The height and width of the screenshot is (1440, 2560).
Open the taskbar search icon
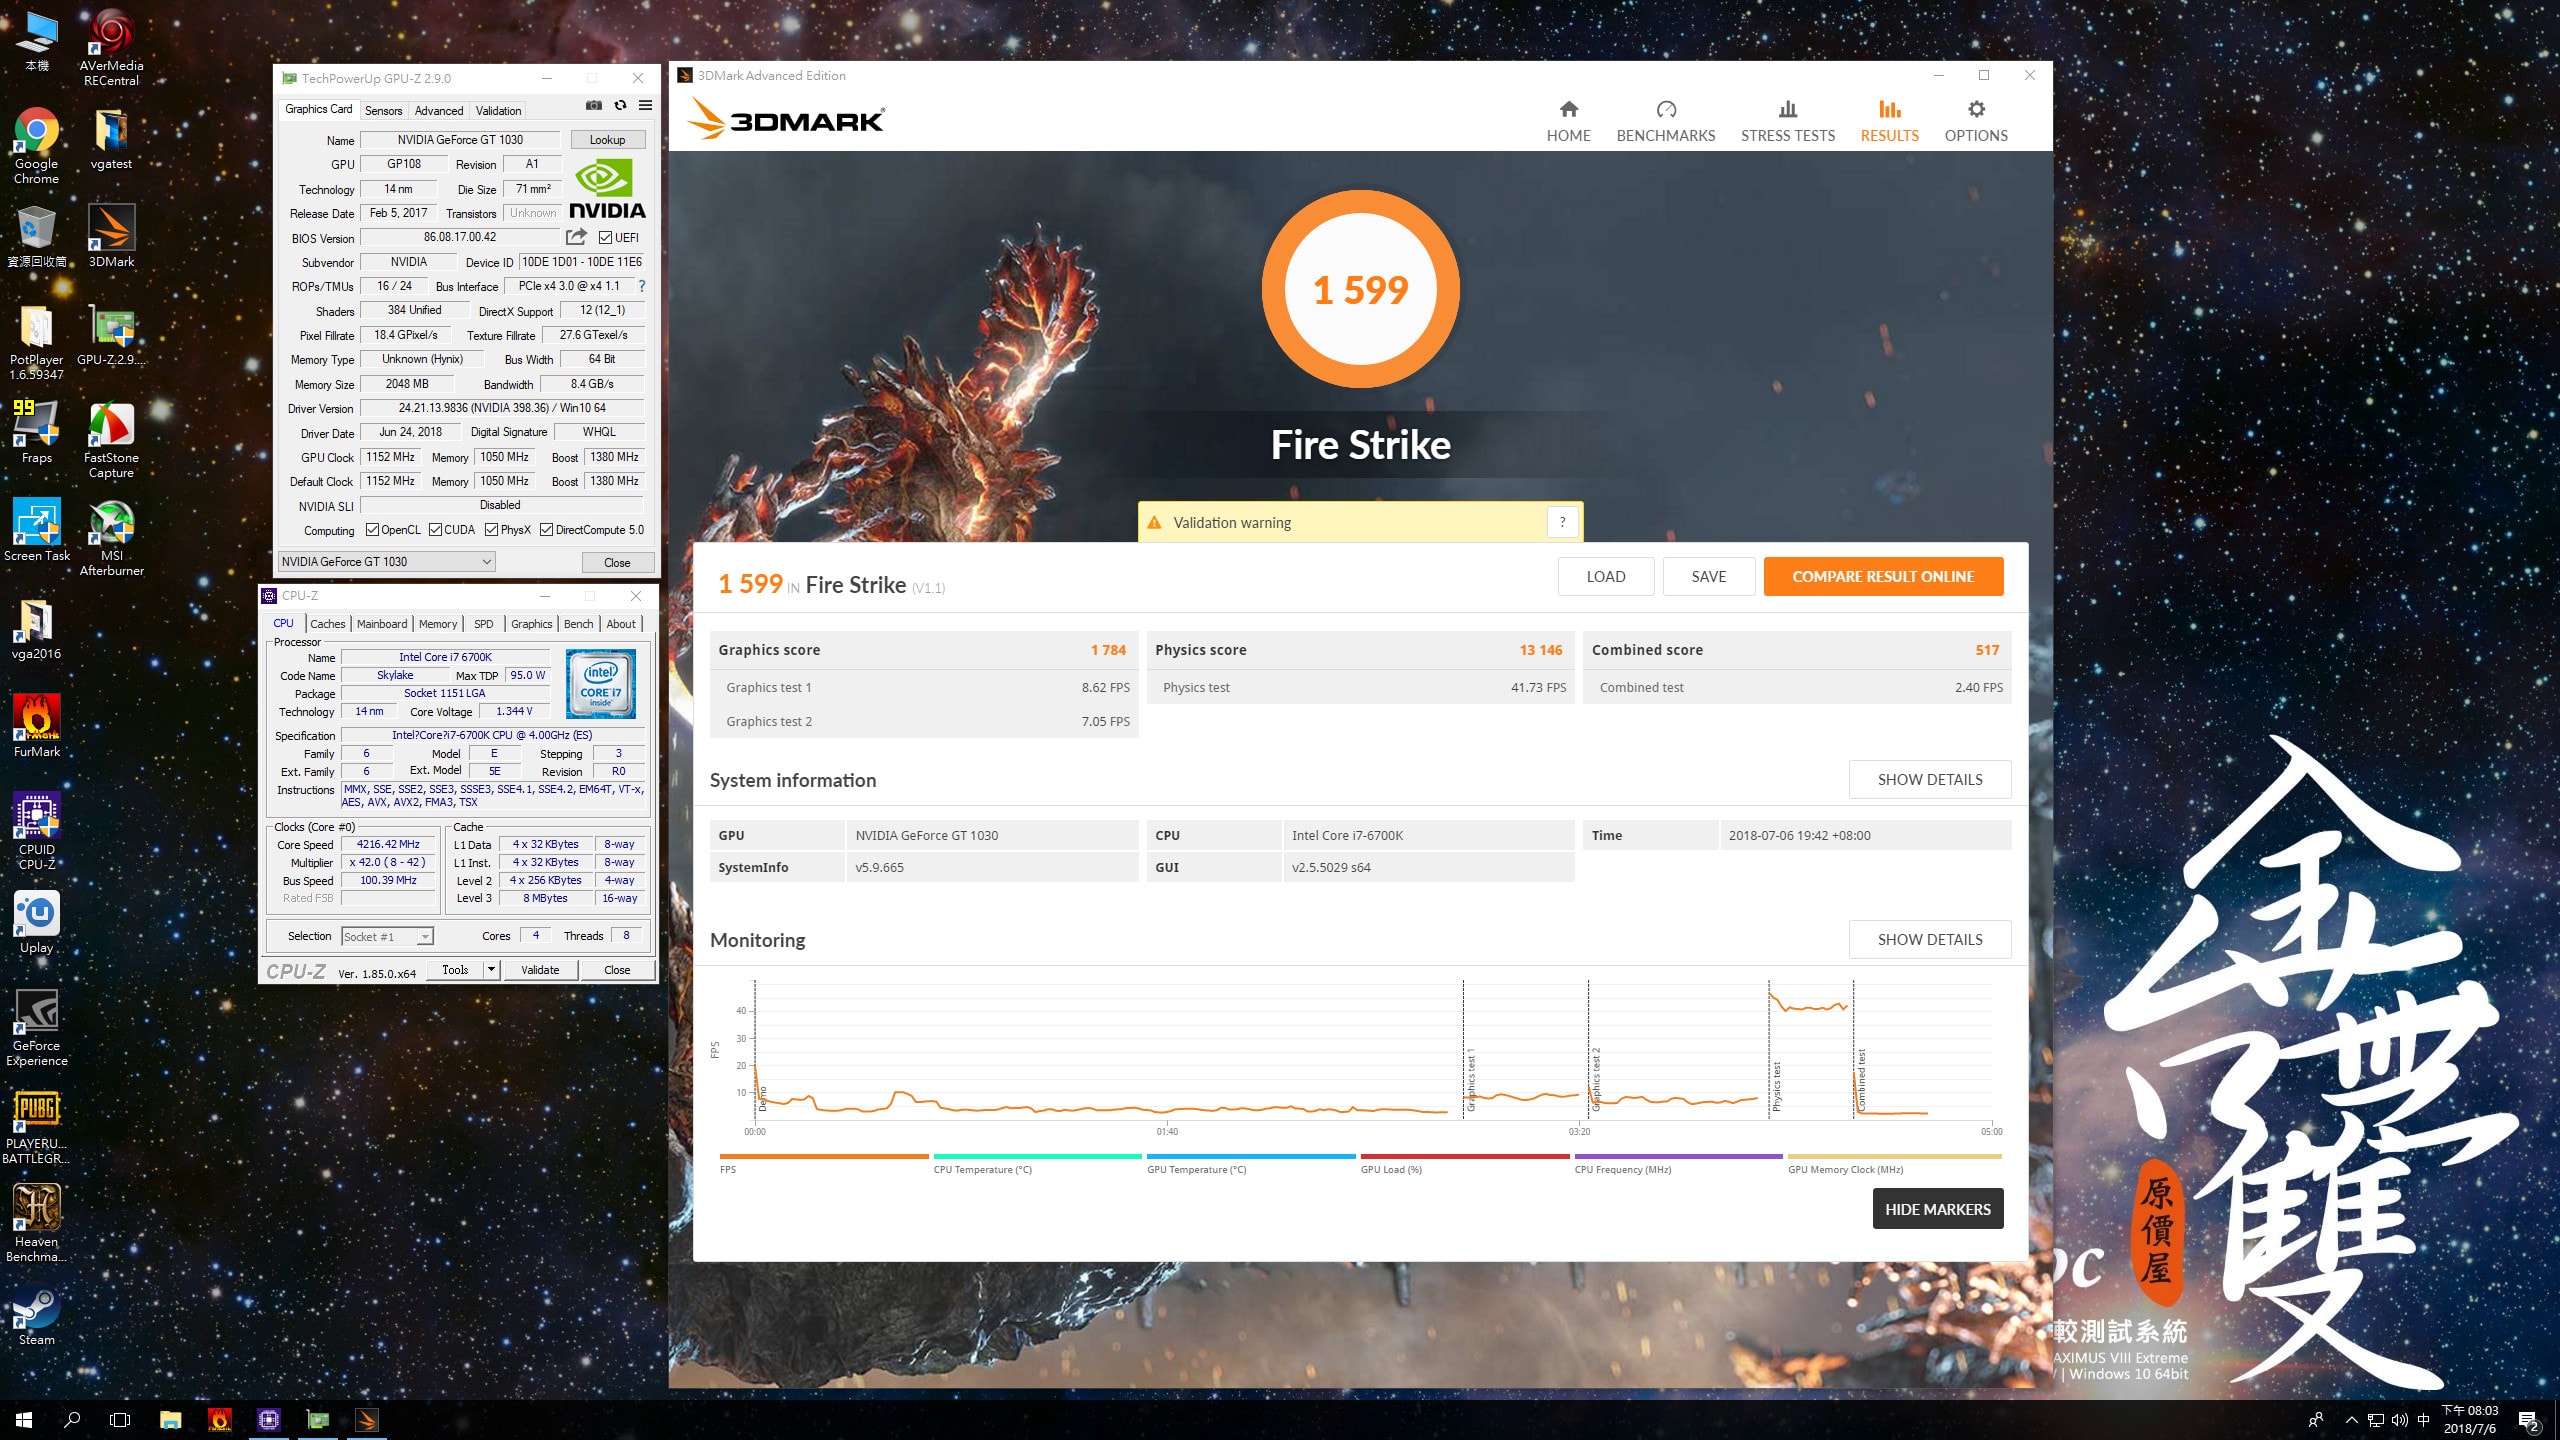point(72,1419)
